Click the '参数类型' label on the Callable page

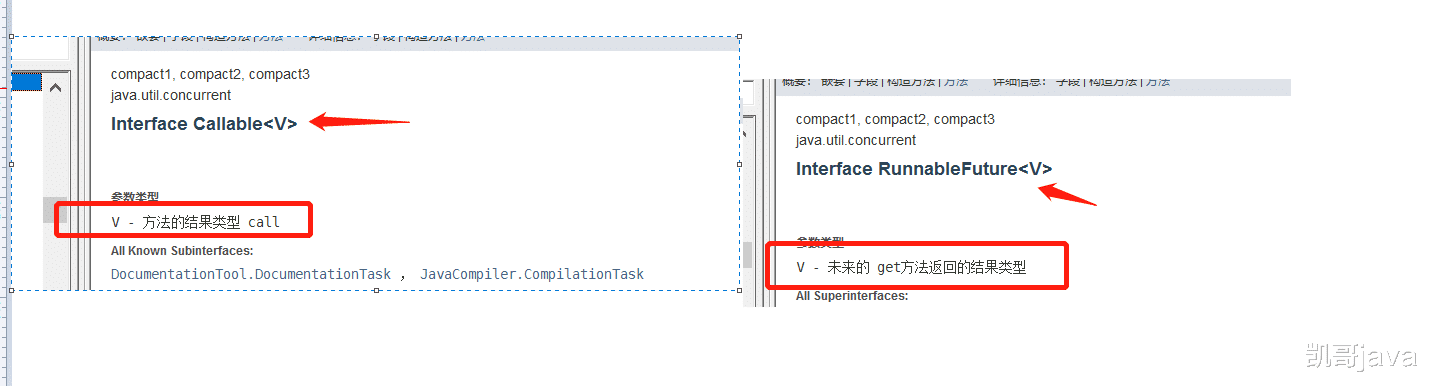[135, 198]
